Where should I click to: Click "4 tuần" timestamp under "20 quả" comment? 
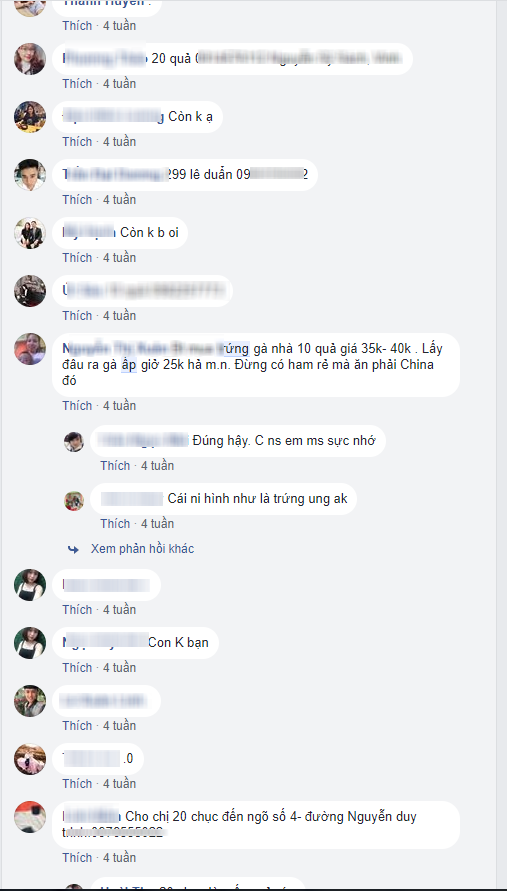(x=119, y=84)
